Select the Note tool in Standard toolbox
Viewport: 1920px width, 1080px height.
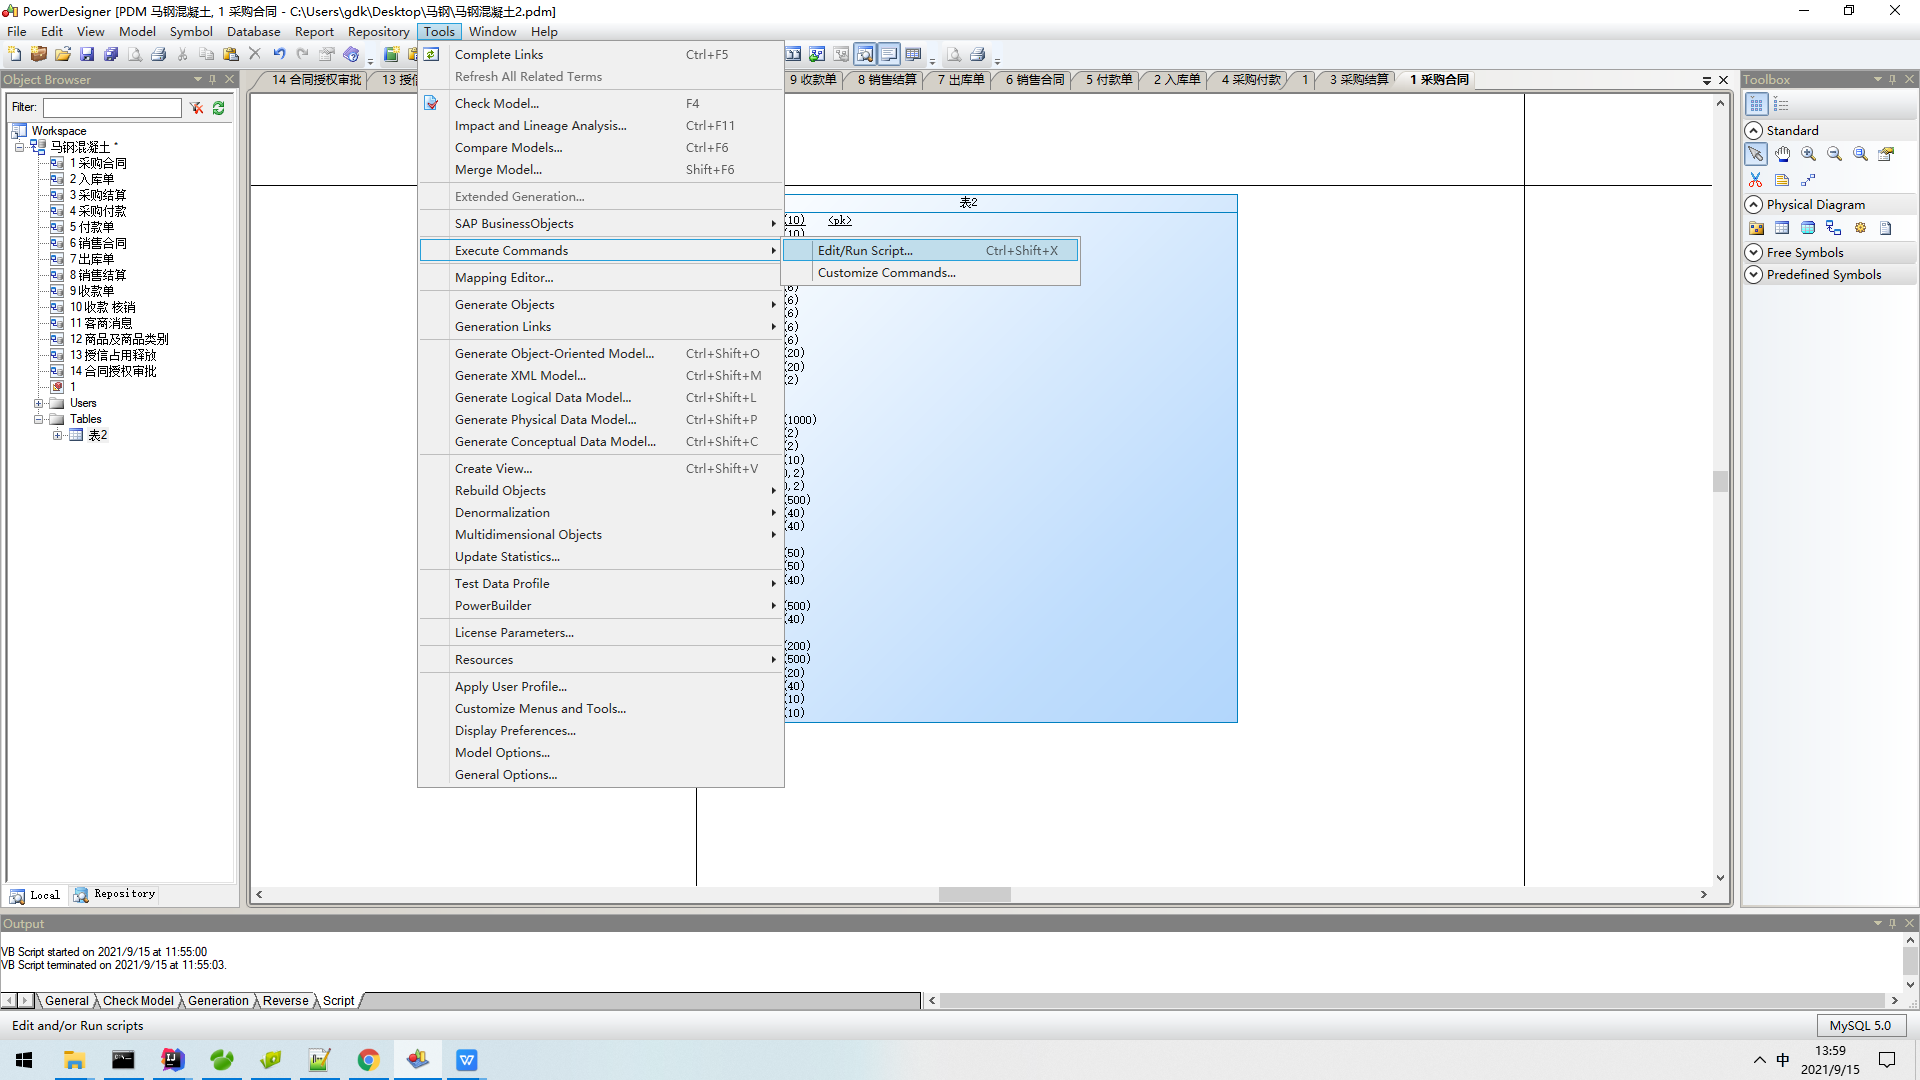pos(1782,179)
